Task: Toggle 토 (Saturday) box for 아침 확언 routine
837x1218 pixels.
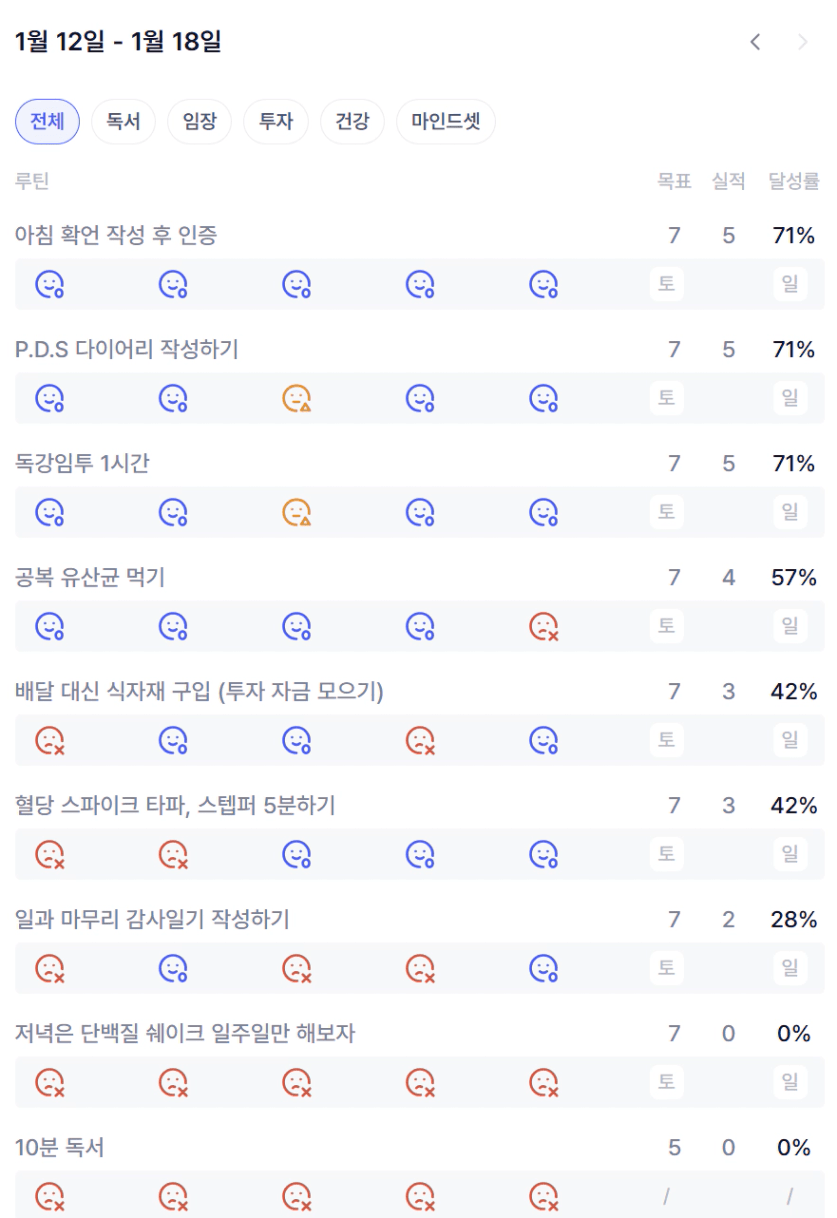Action: pos(666,284)
